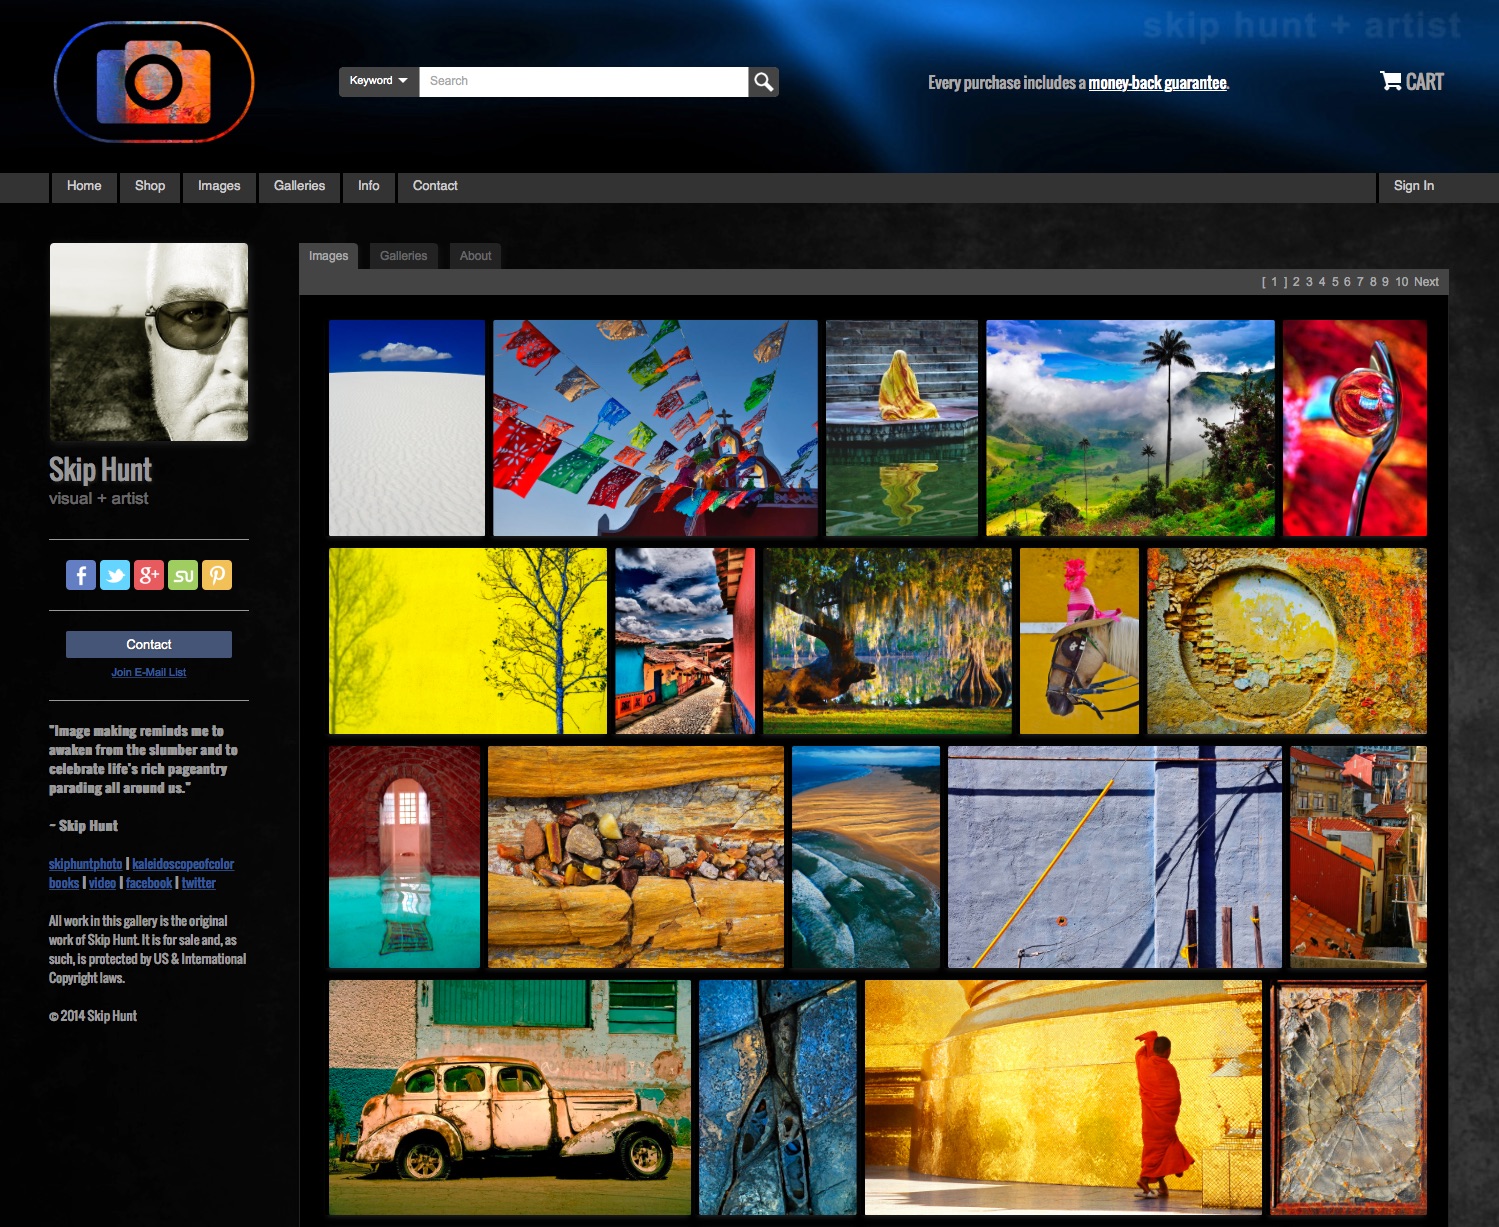Click the '© 2014 Skip Hunt' text
Viewport: 1499px width, 1227px height.
point(93,1016)
